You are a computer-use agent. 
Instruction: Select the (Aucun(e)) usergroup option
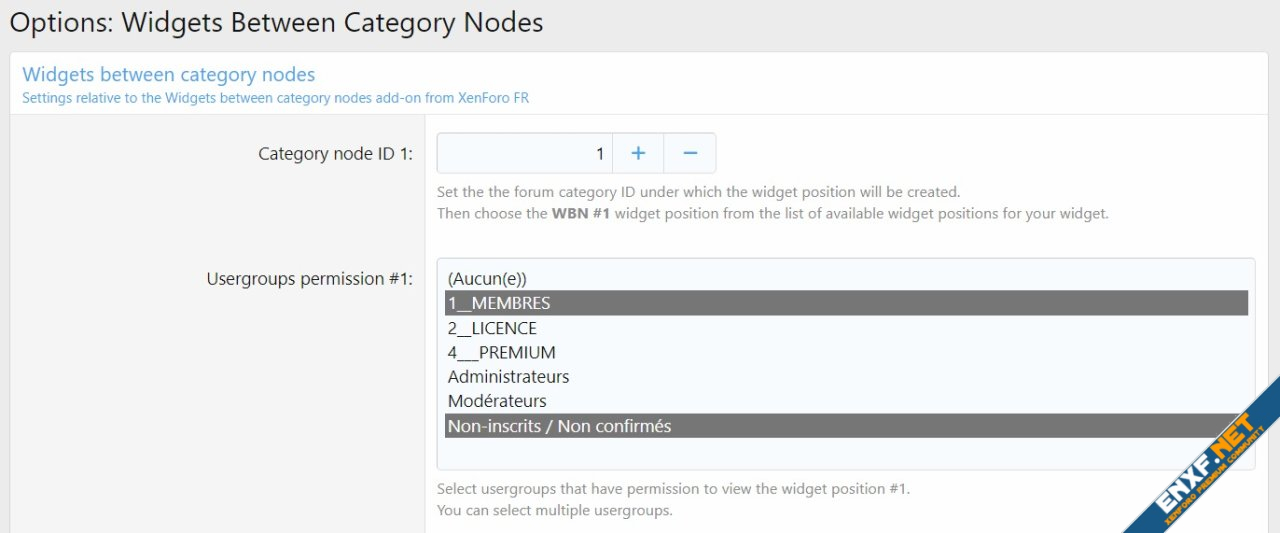(x=487, y=278)
